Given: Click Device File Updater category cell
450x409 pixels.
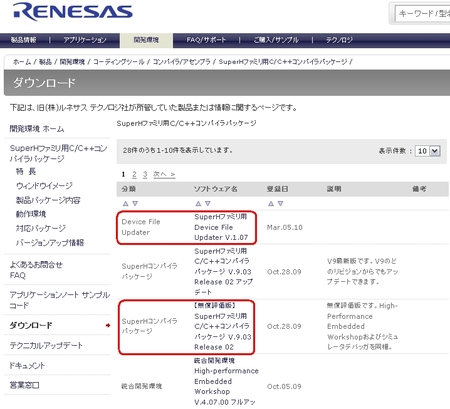Looking at the screenshot, I should [141, 227].
